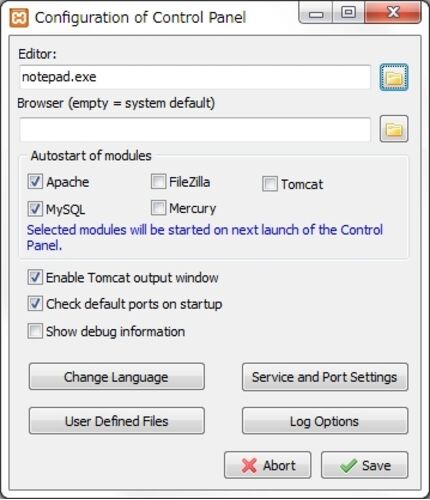This screenshot has height=500, width=430.
Task: Minimize the configuration window
Action: (316, 13)
